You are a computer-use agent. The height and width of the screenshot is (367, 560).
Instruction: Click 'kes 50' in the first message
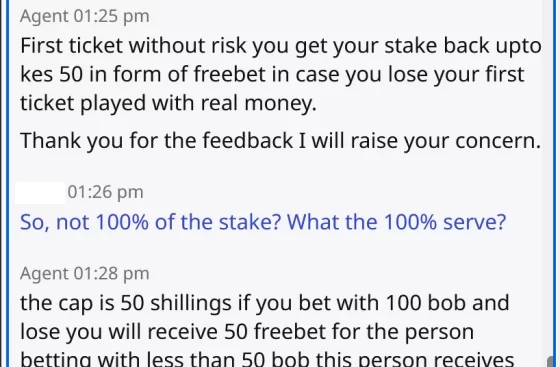[x=51, y=74]
